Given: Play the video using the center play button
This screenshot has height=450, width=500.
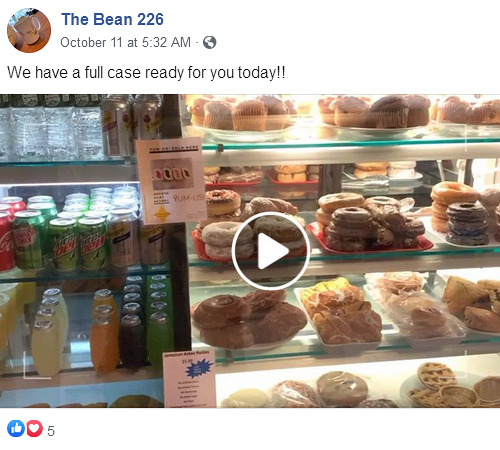Looking at the screenshot, I should tap(271, 251).
